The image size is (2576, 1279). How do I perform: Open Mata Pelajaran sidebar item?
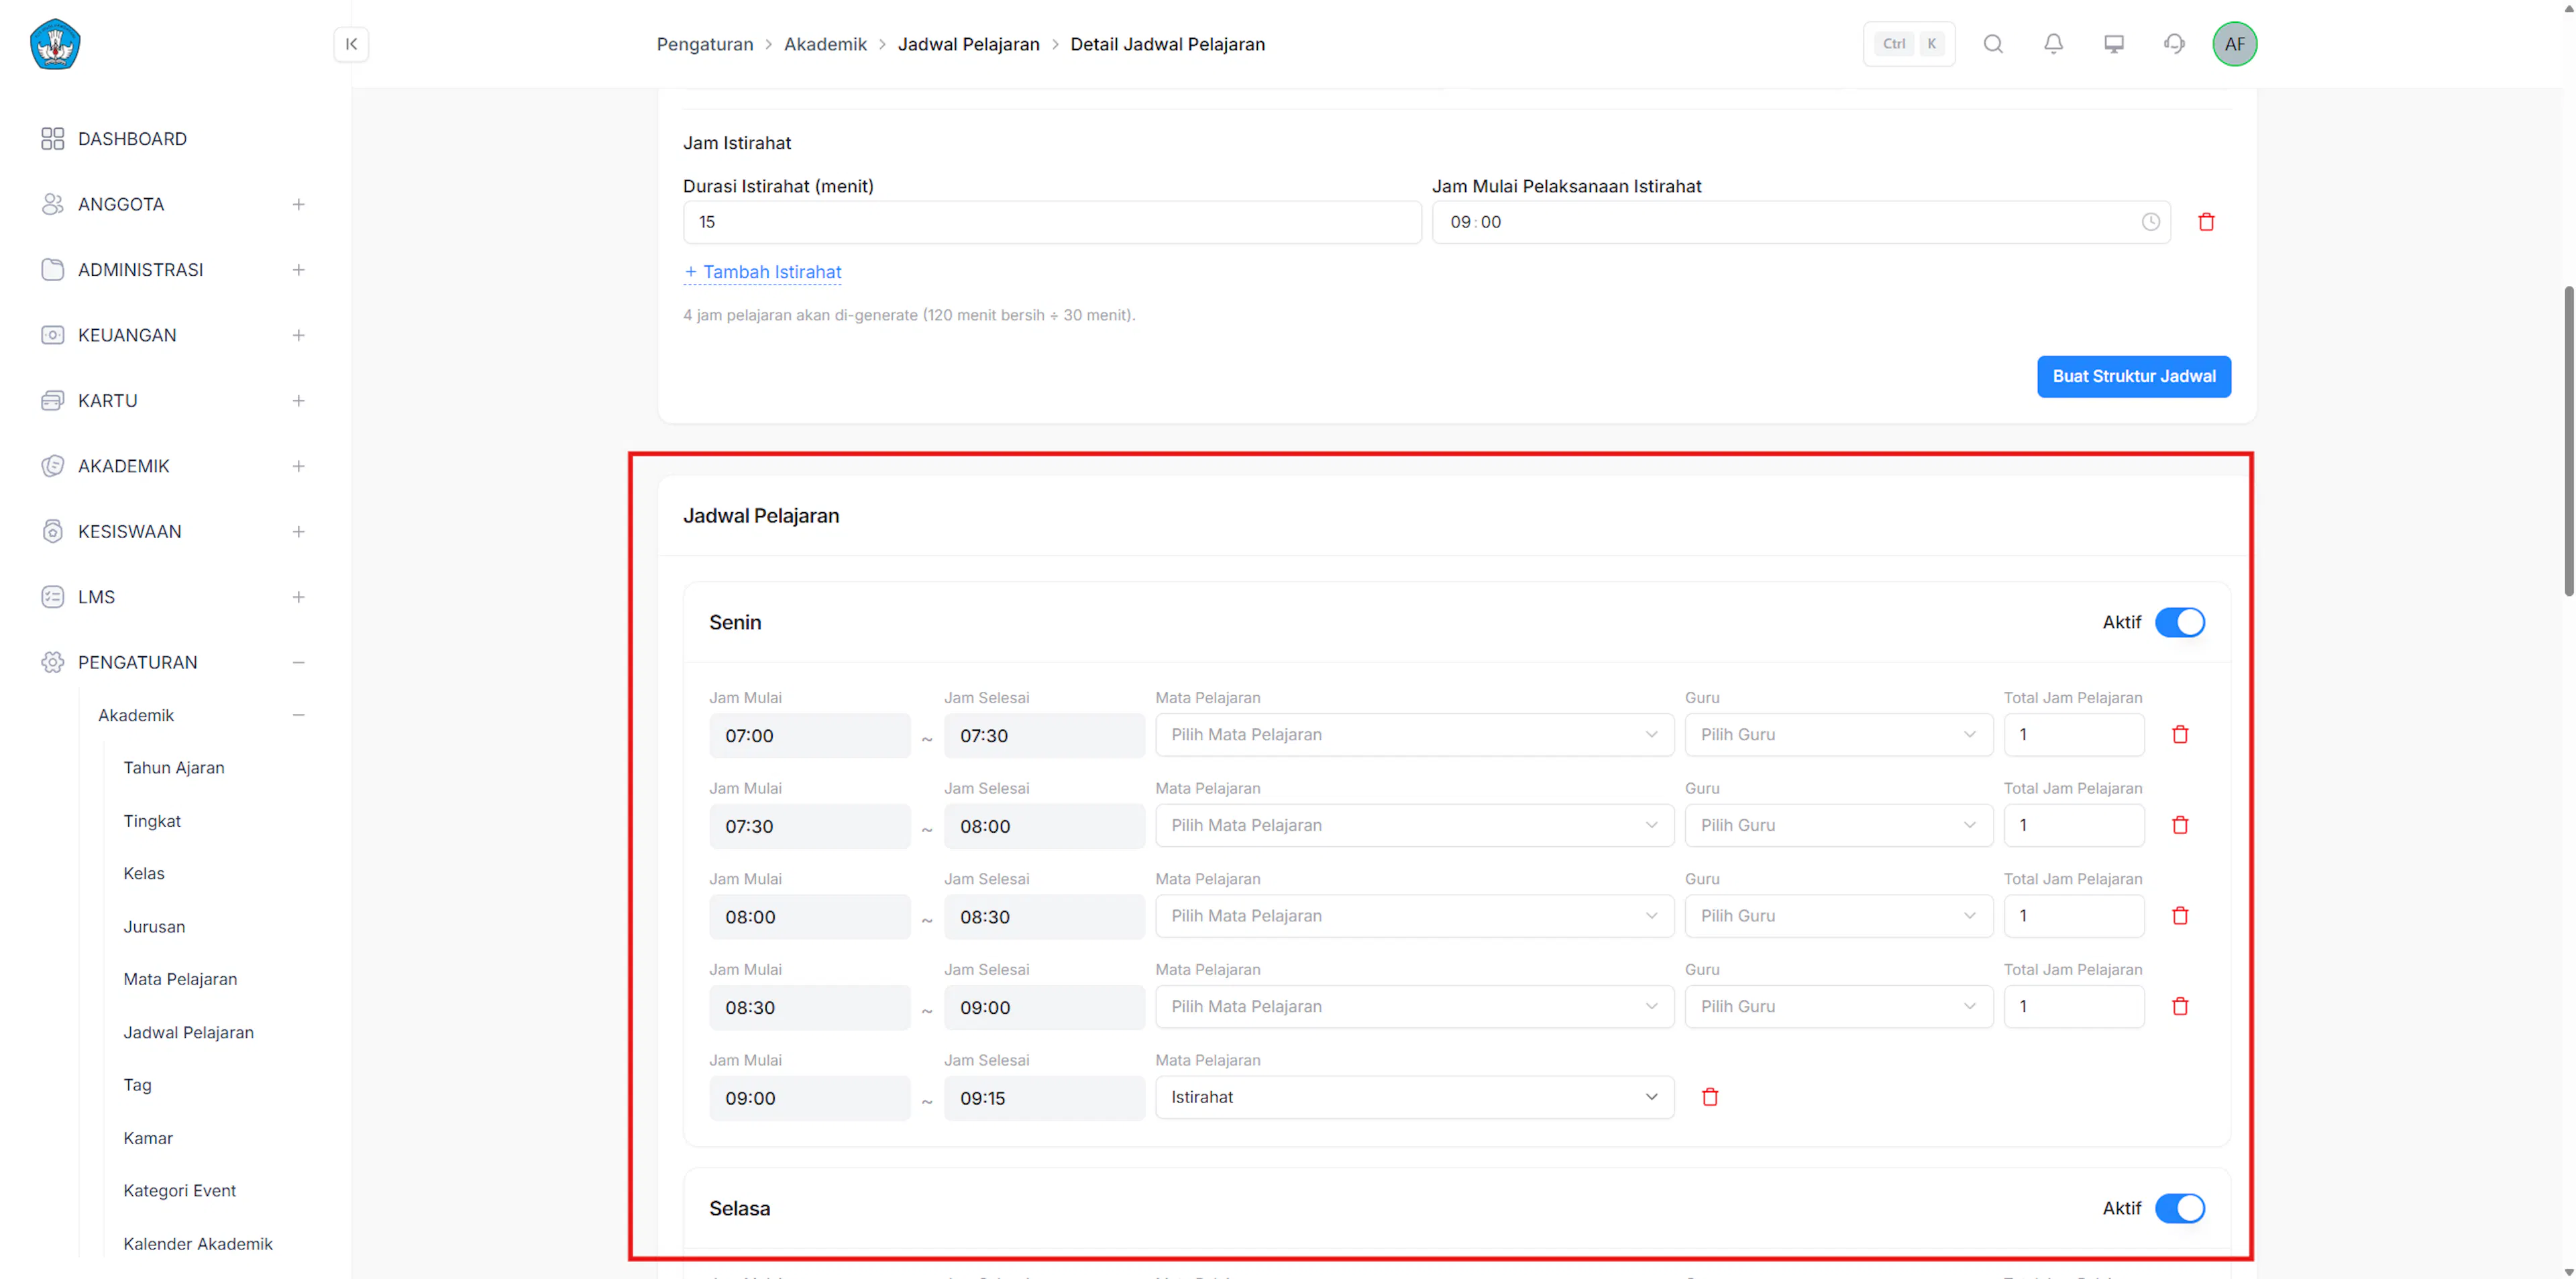click(180, 979)
